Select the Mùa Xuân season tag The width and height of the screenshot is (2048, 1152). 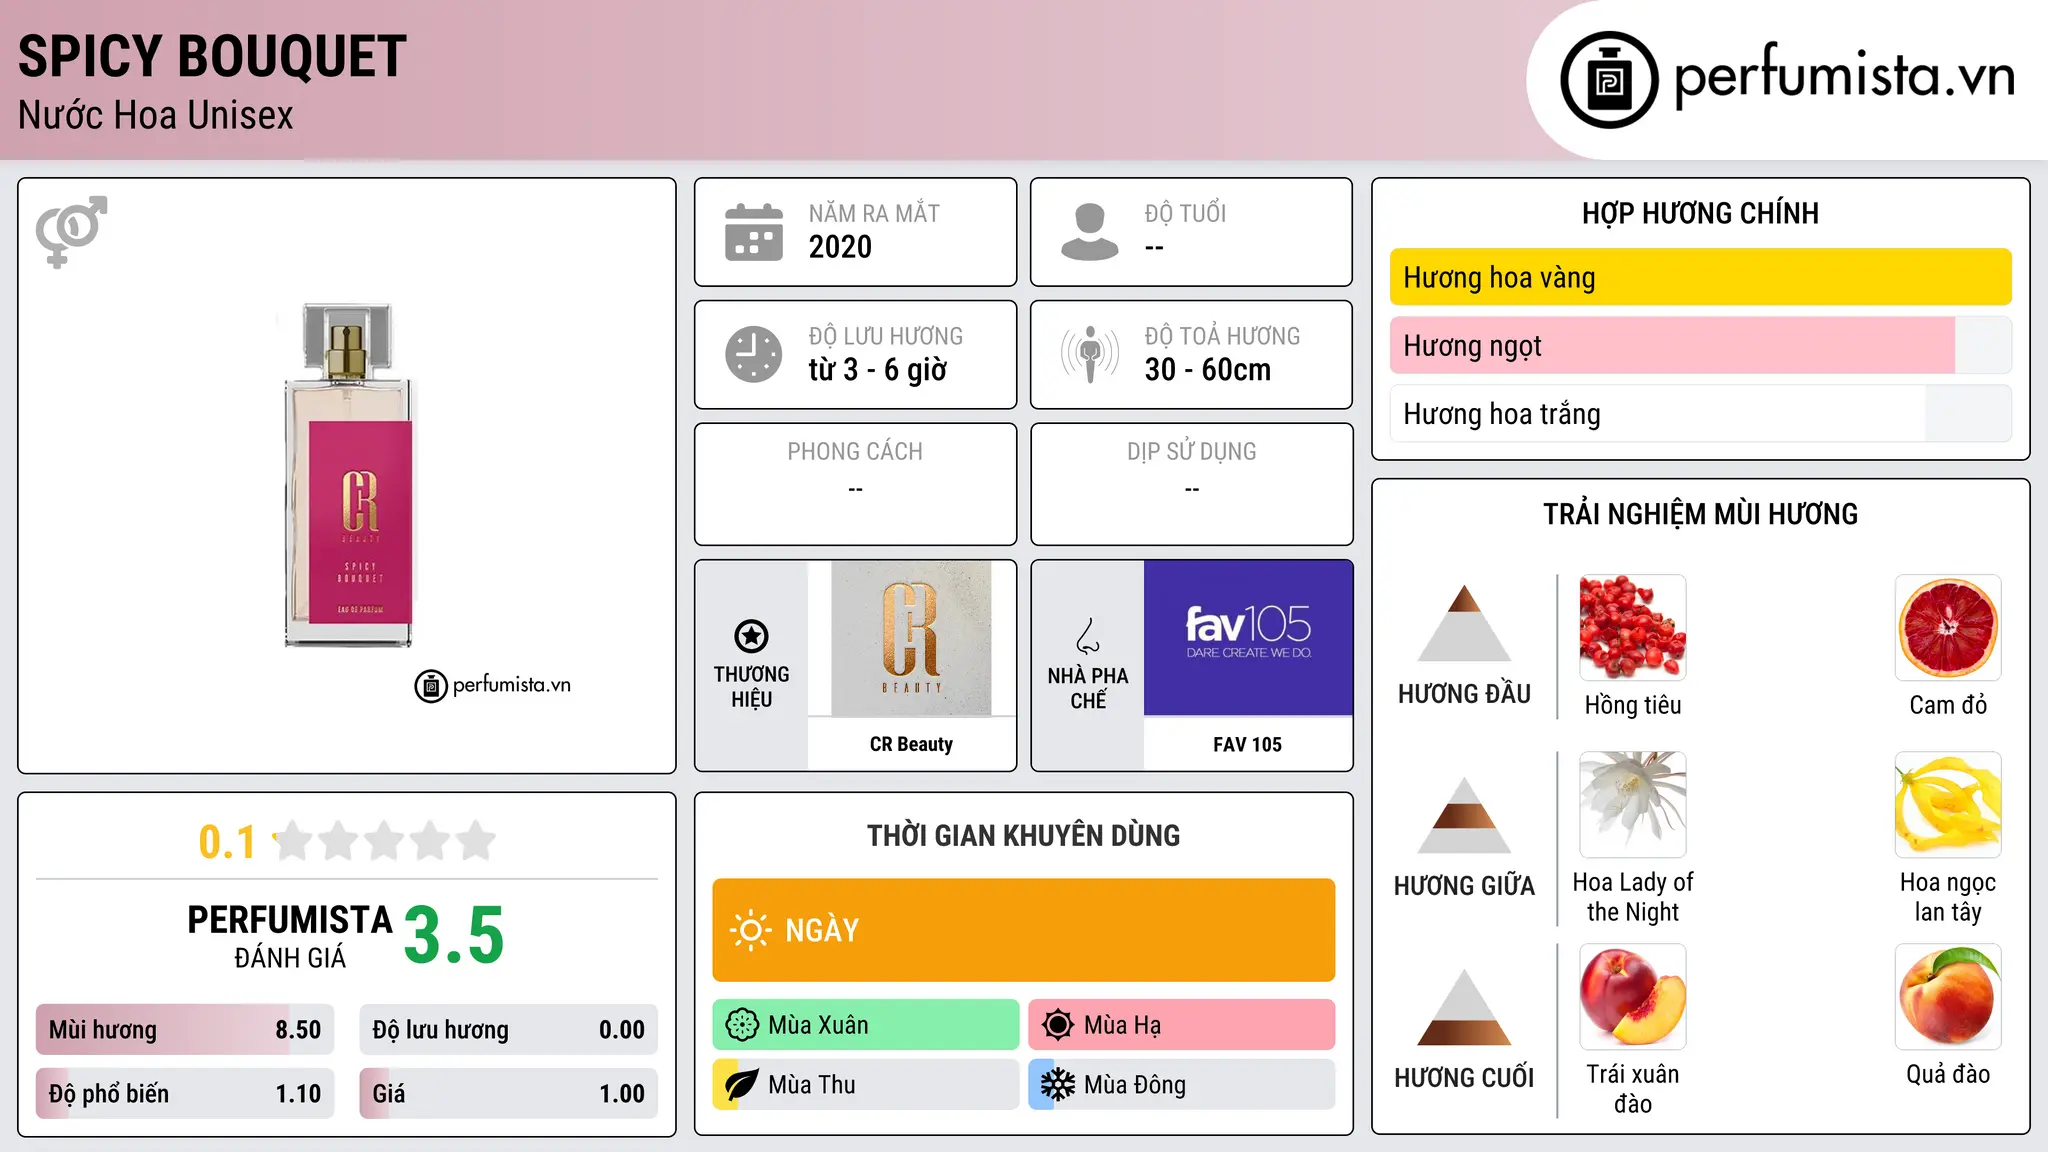(866, 1025)
